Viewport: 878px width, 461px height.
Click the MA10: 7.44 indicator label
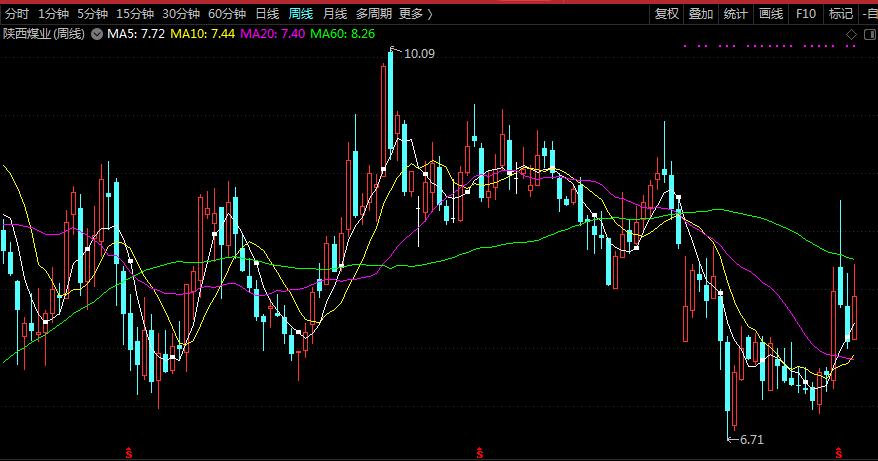203,34
